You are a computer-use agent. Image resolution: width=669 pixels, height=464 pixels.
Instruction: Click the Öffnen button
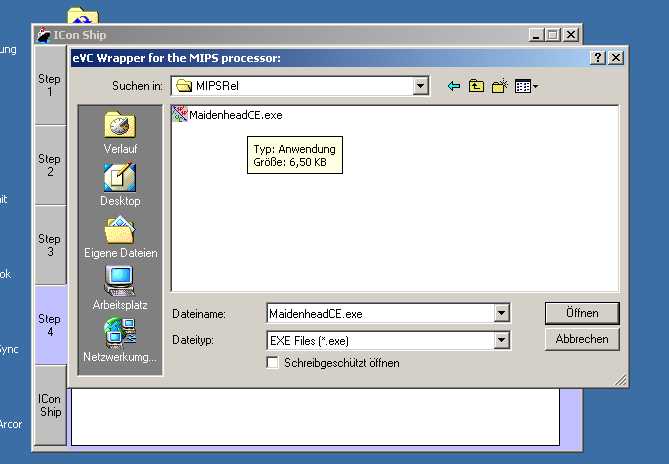point(582,313)
